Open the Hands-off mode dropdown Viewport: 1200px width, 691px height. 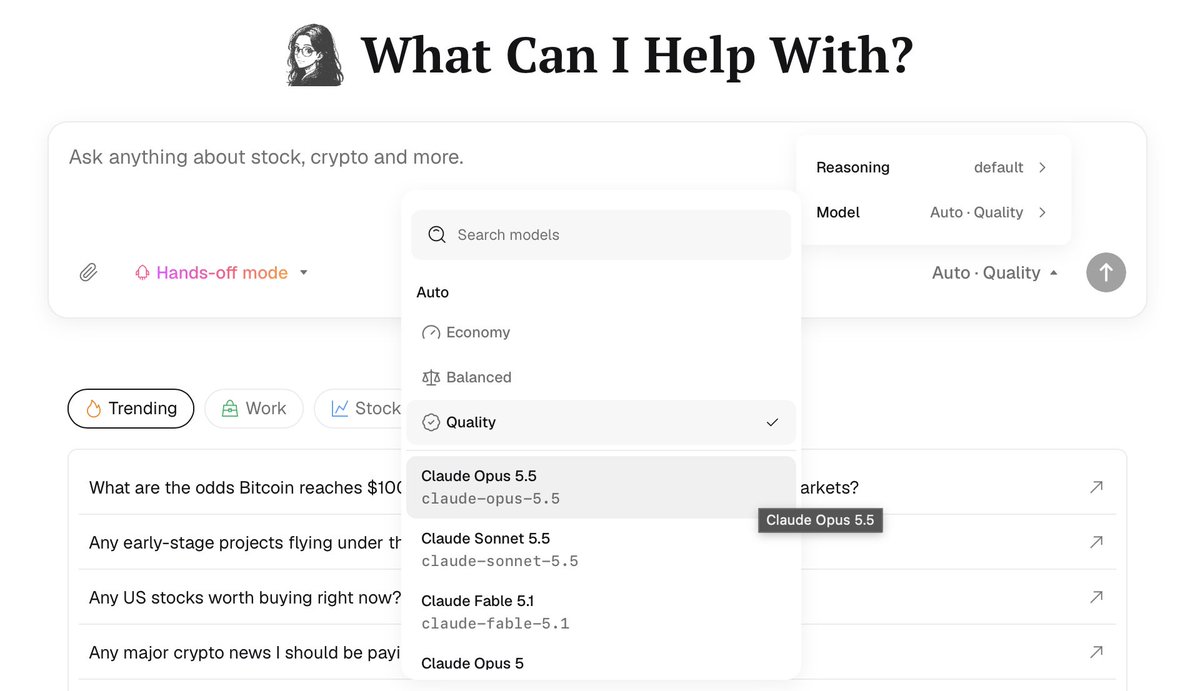point(221,272)
